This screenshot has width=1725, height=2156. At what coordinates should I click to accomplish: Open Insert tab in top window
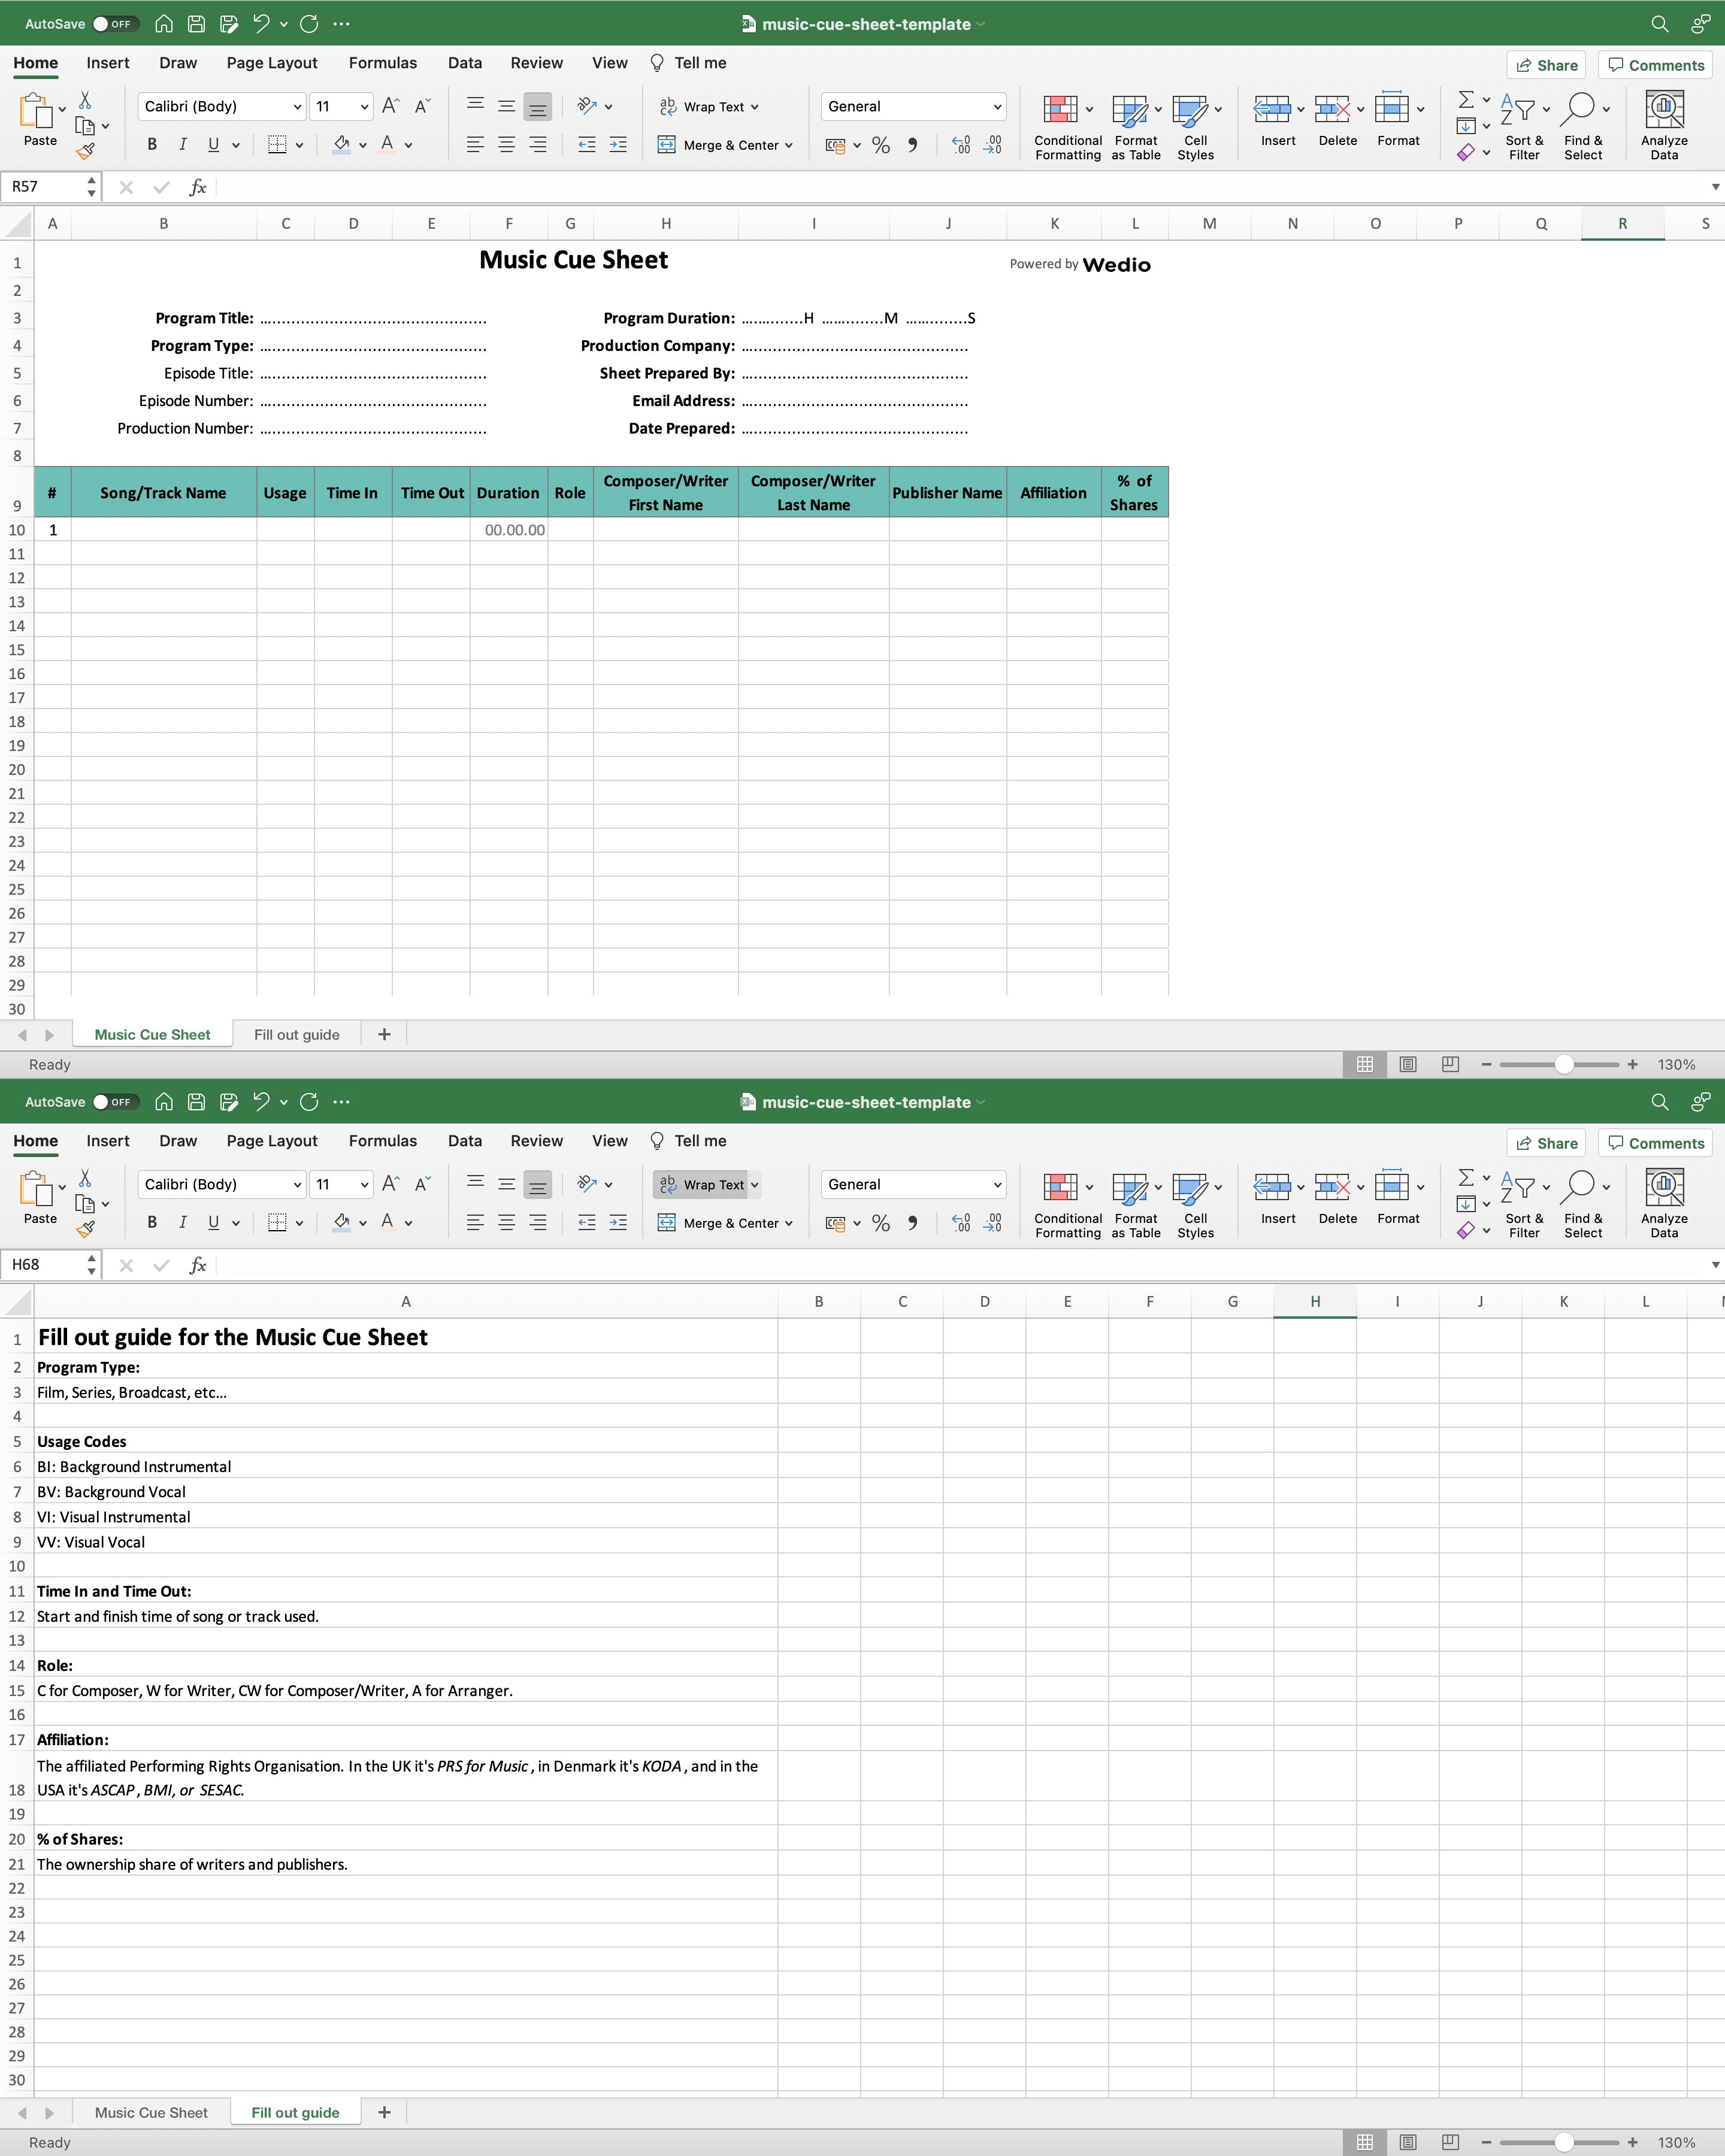pos(108,63)
